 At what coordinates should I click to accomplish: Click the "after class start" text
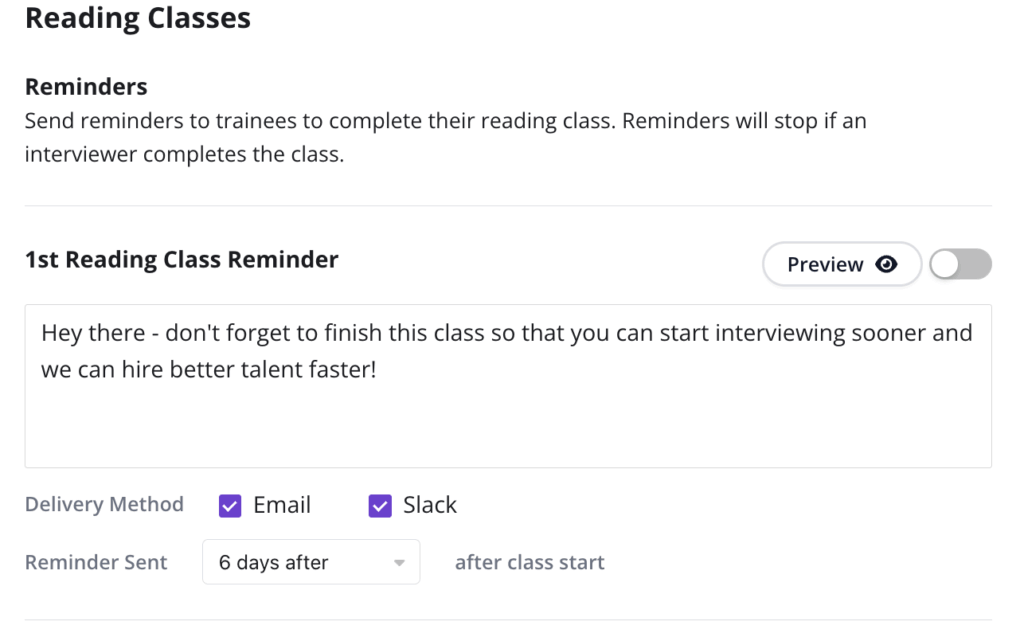(x=530, y=562)
